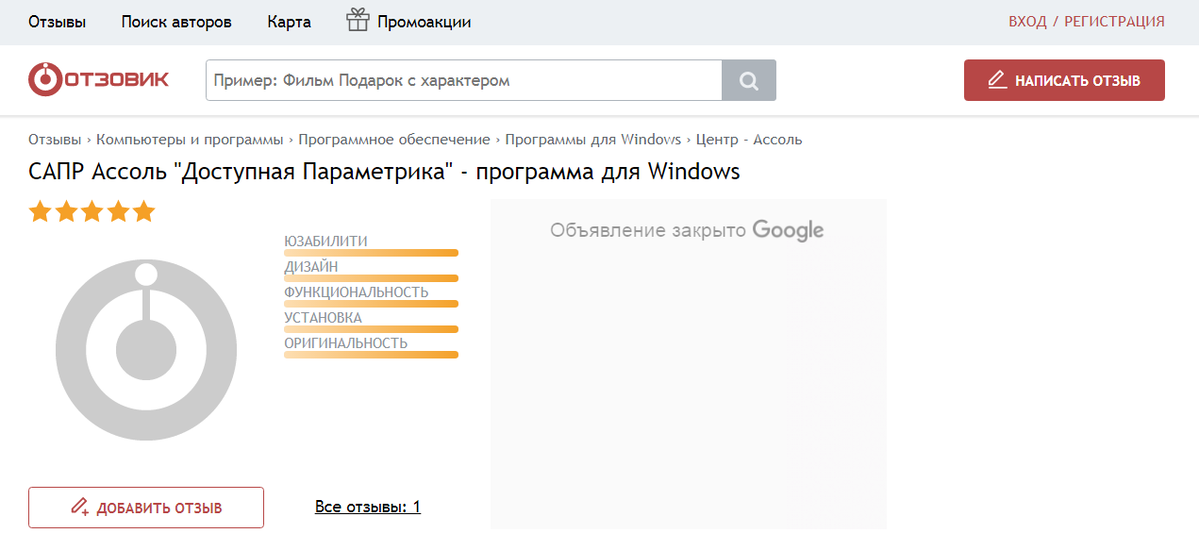The image size is (1199, 550).
Task: Open the Промоакции menu item
Action: (424, 21)
